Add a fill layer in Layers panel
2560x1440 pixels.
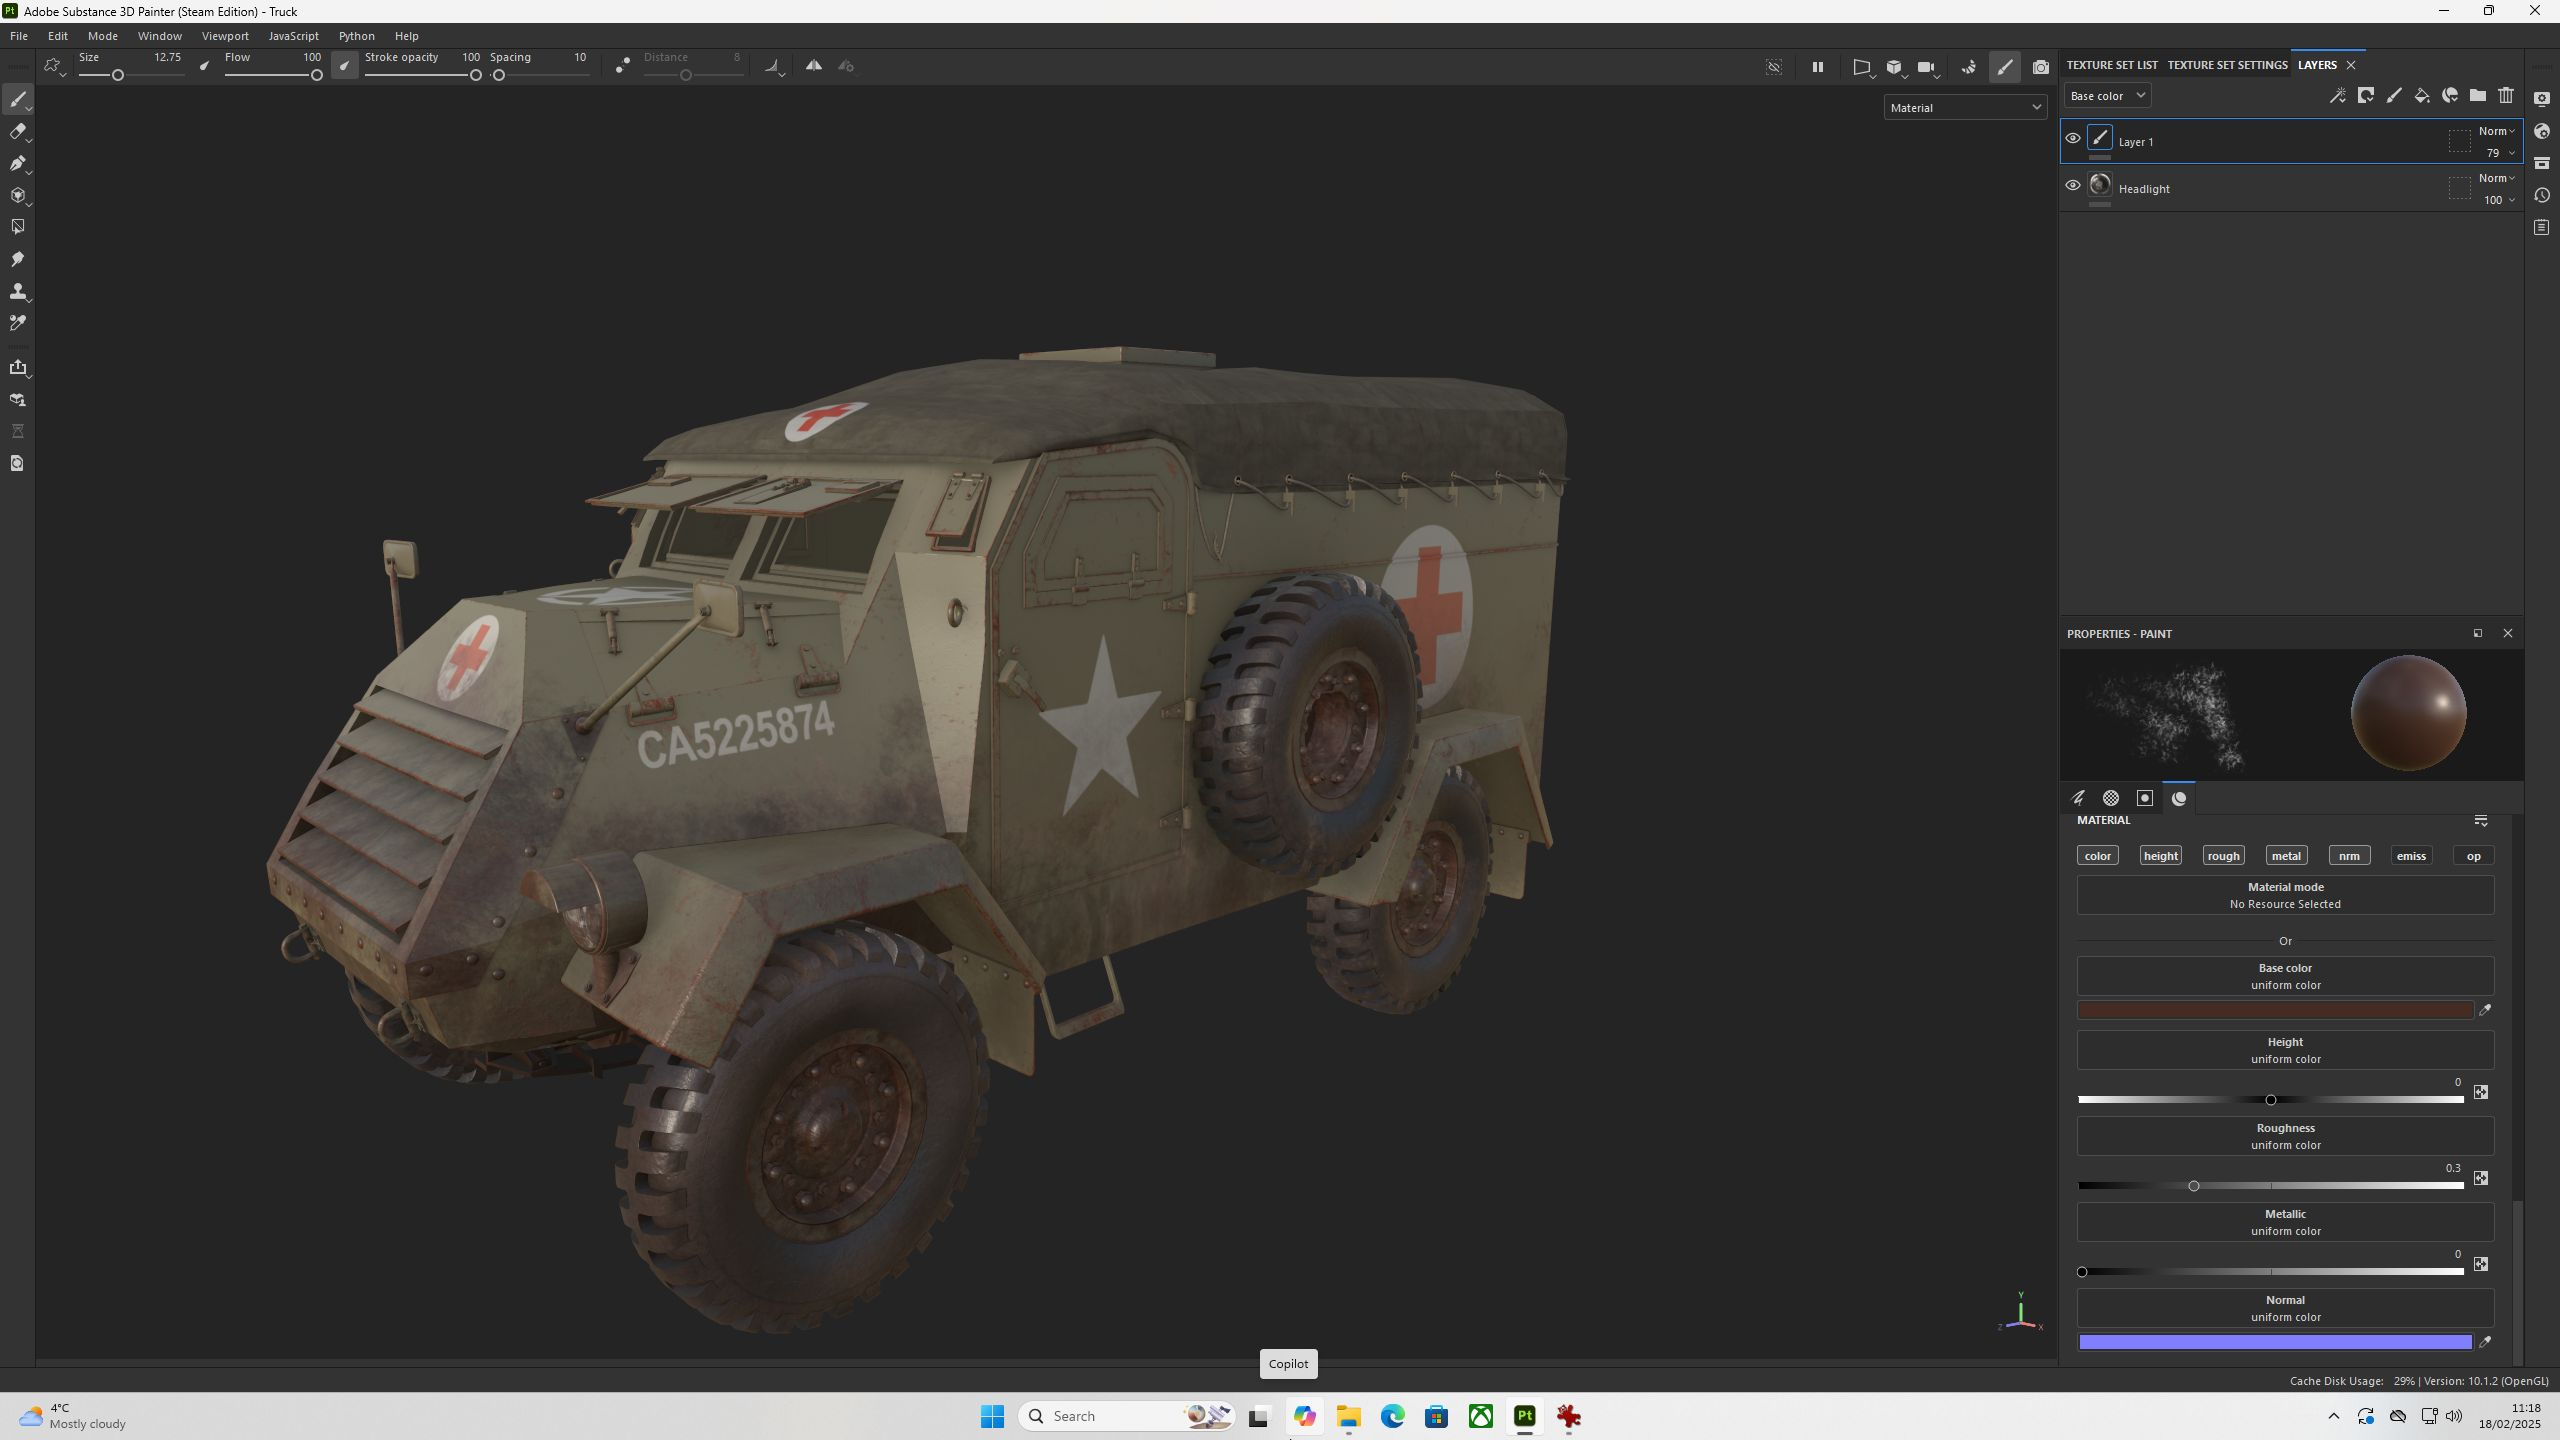(x=2421, y=96)
